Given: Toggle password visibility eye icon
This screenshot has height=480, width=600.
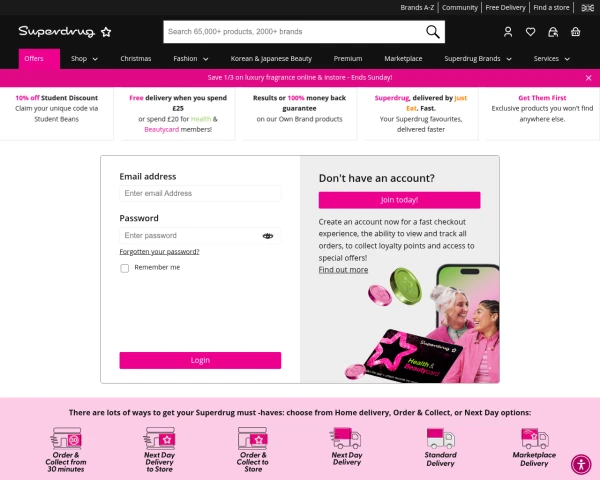Looking at the screenshot, I should [x=267, y=236].
